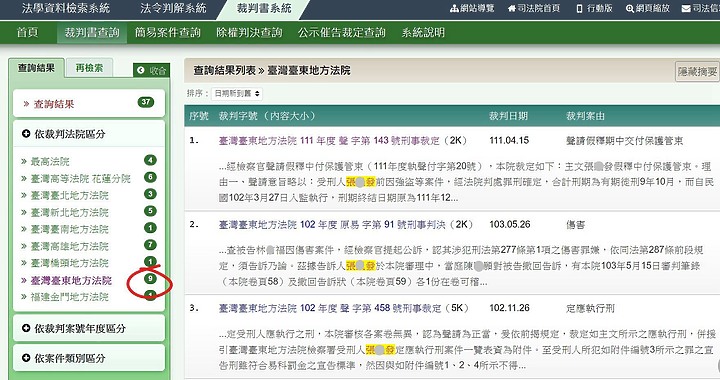
Task: Open 除權判決查詢 menu item
Action: [x=249, y=32]
